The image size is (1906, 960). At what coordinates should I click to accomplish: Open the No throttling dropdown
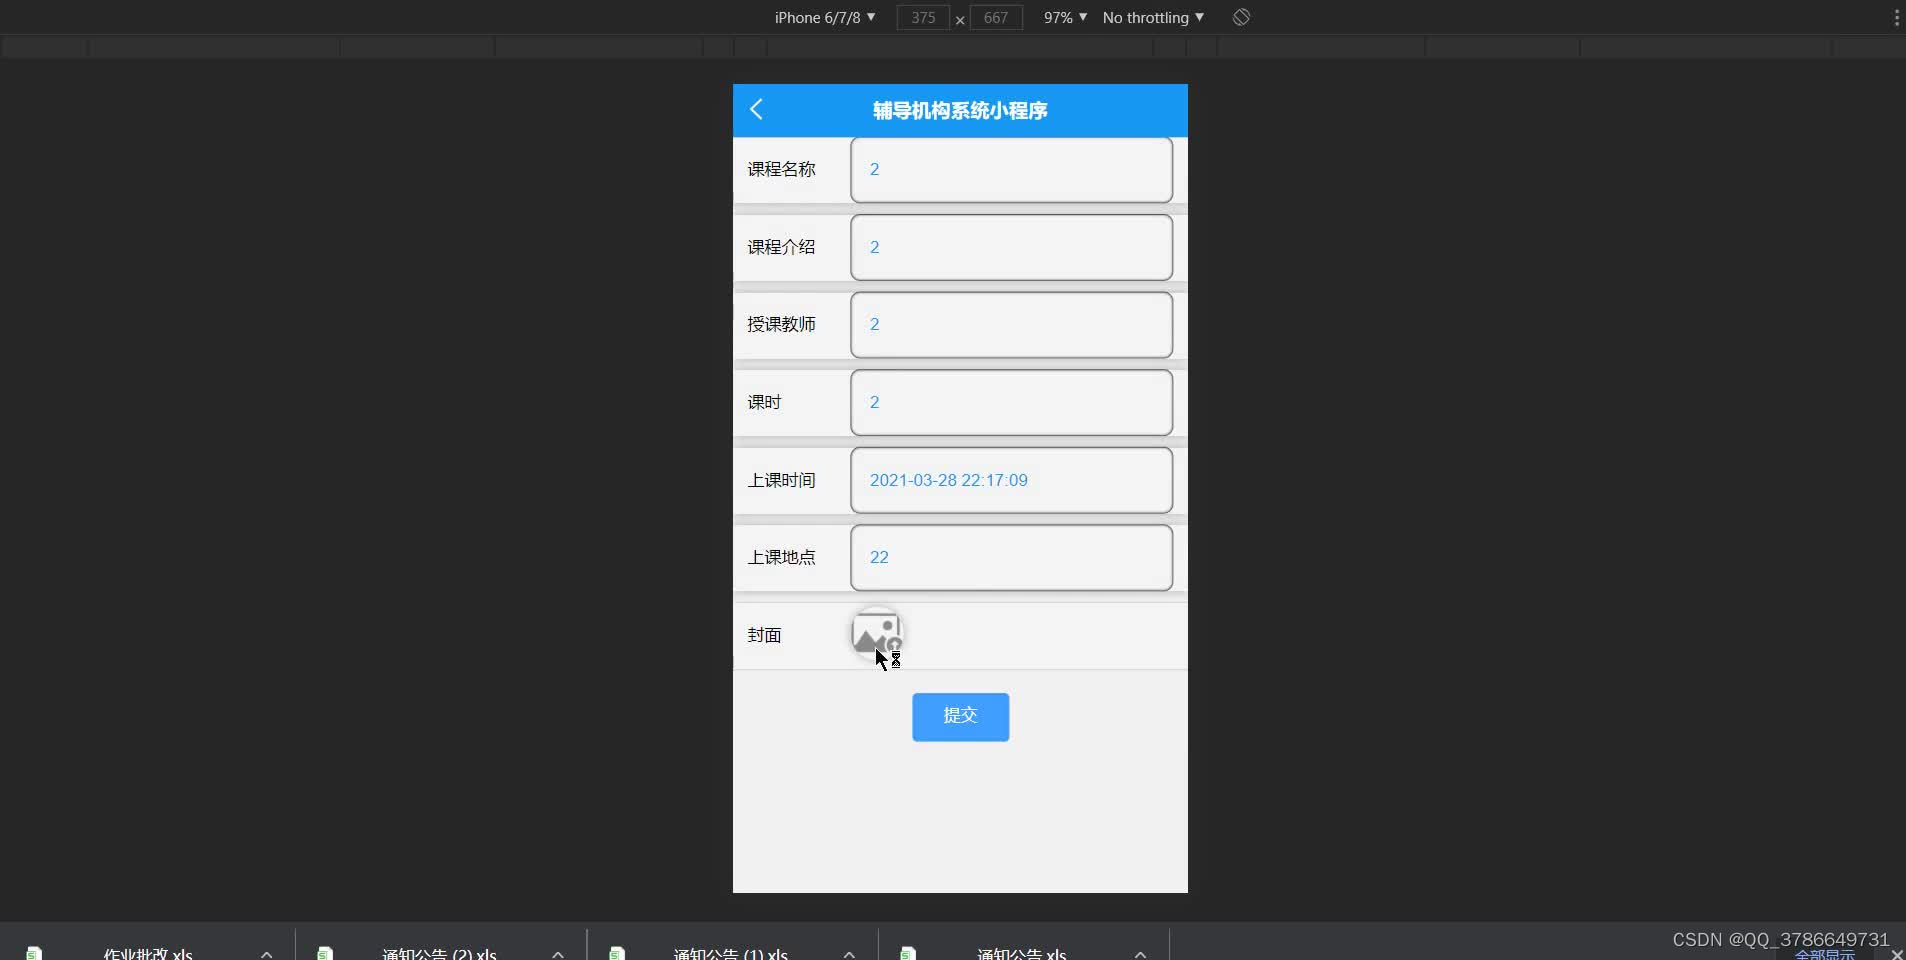click(x=1153, y=17)
